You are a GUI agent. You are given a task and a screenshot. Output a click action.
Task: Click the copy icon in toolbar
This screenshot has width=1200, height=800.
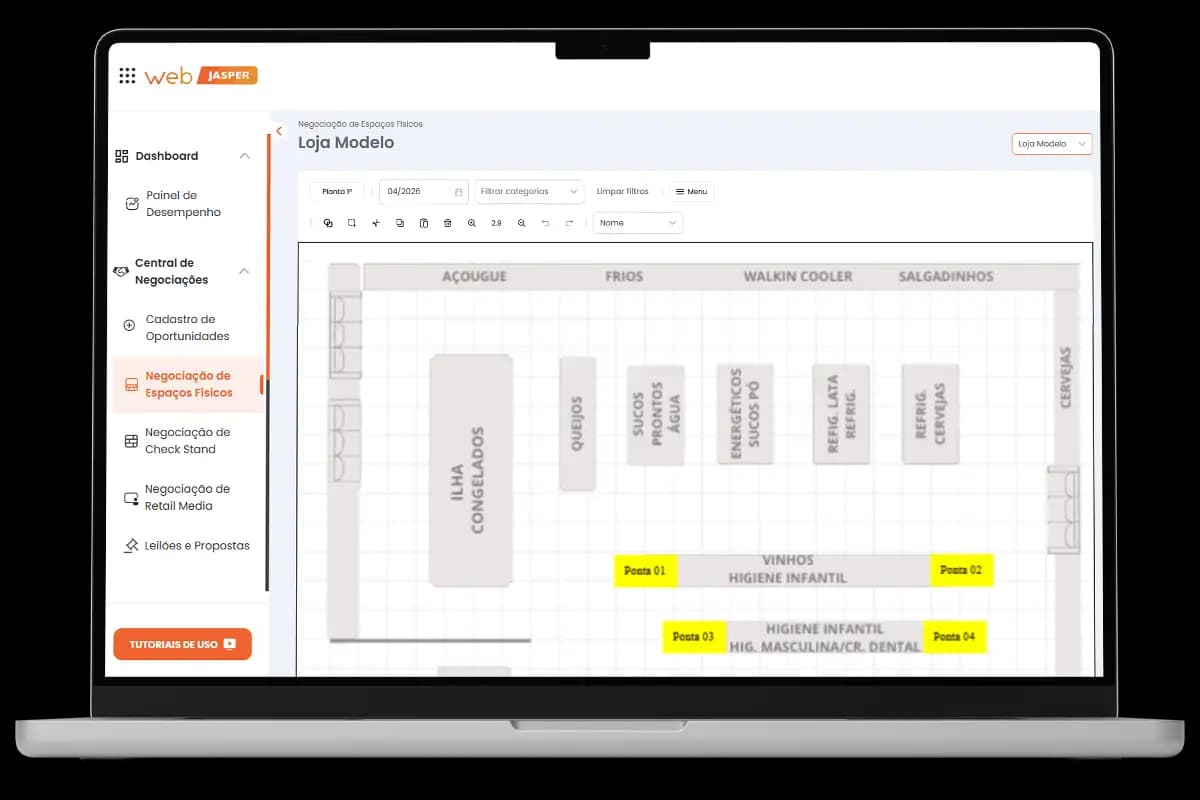[400, 223]
